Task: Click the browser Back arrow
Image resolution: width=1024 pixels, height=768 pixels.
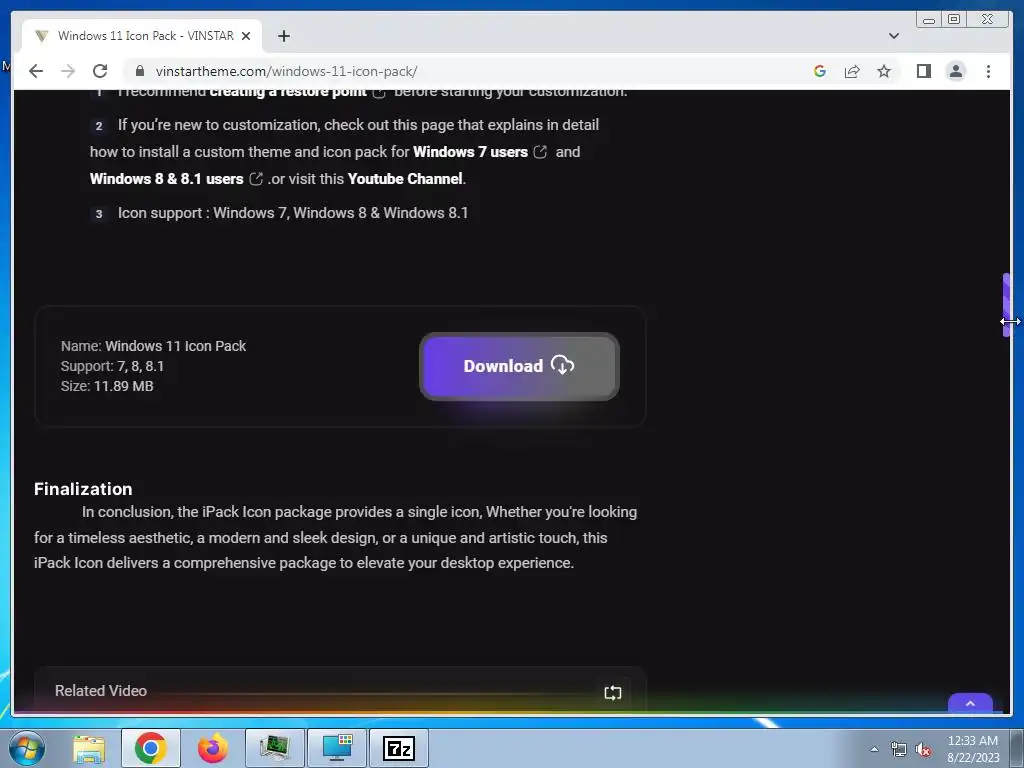Action: [x=36, y=71]
